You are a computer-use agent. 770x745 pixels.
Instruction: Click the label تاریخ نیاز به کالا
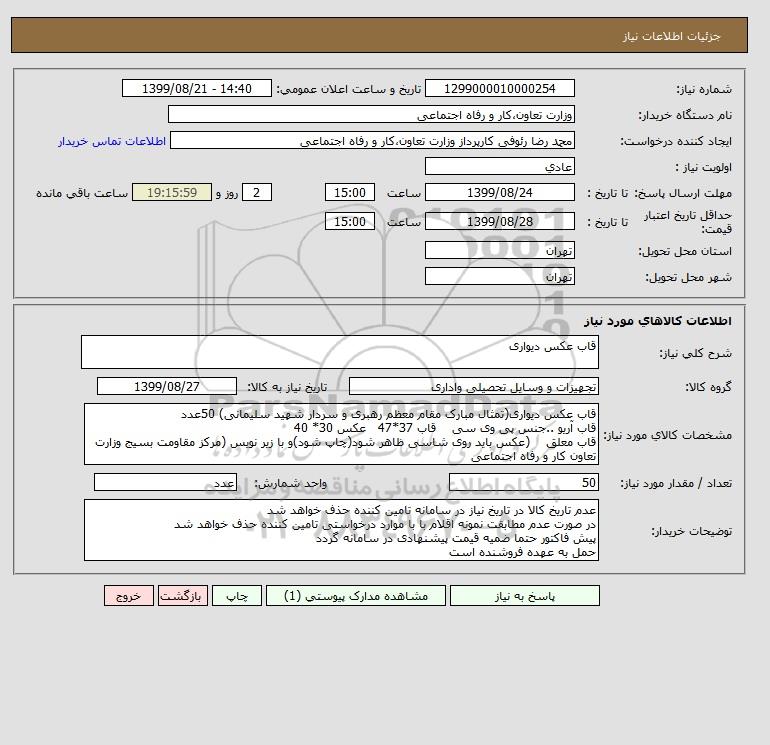tap(287, 387)
